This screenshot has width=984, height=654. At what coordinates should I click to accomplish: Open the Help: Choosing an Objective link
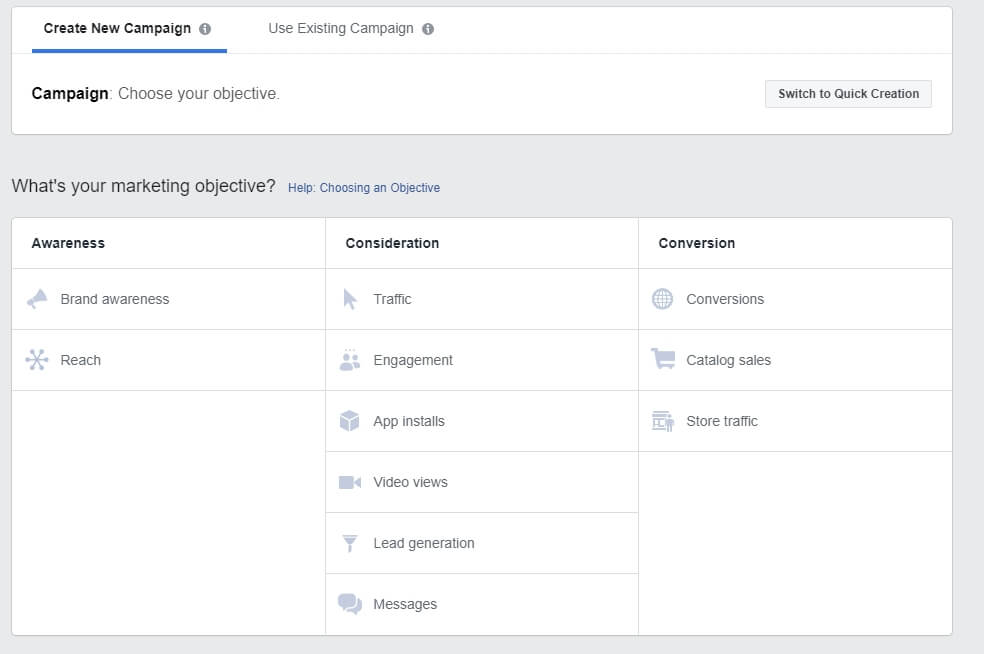364,187
